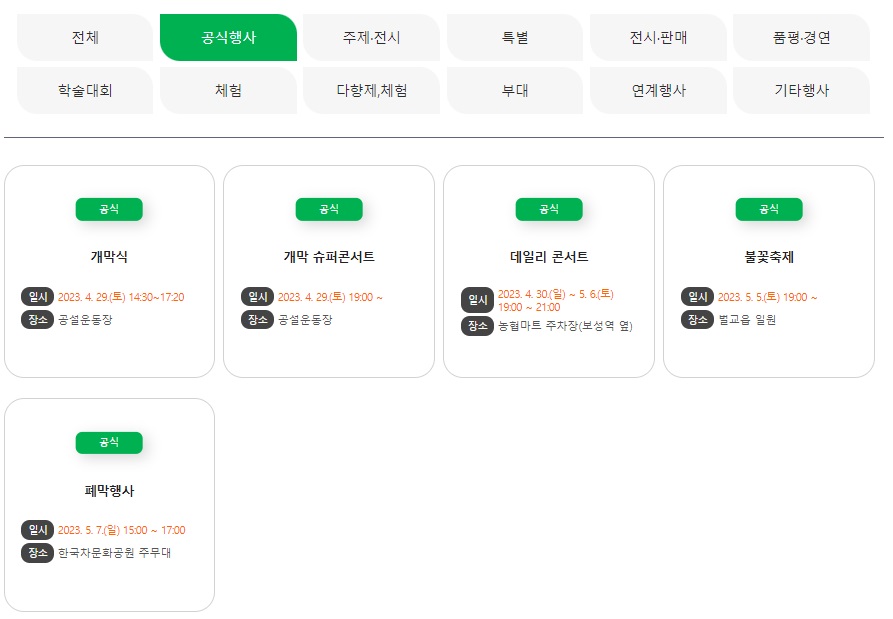Open the 개막식 event card
Screen dimensions: 893x619
[x=109, y=272]
